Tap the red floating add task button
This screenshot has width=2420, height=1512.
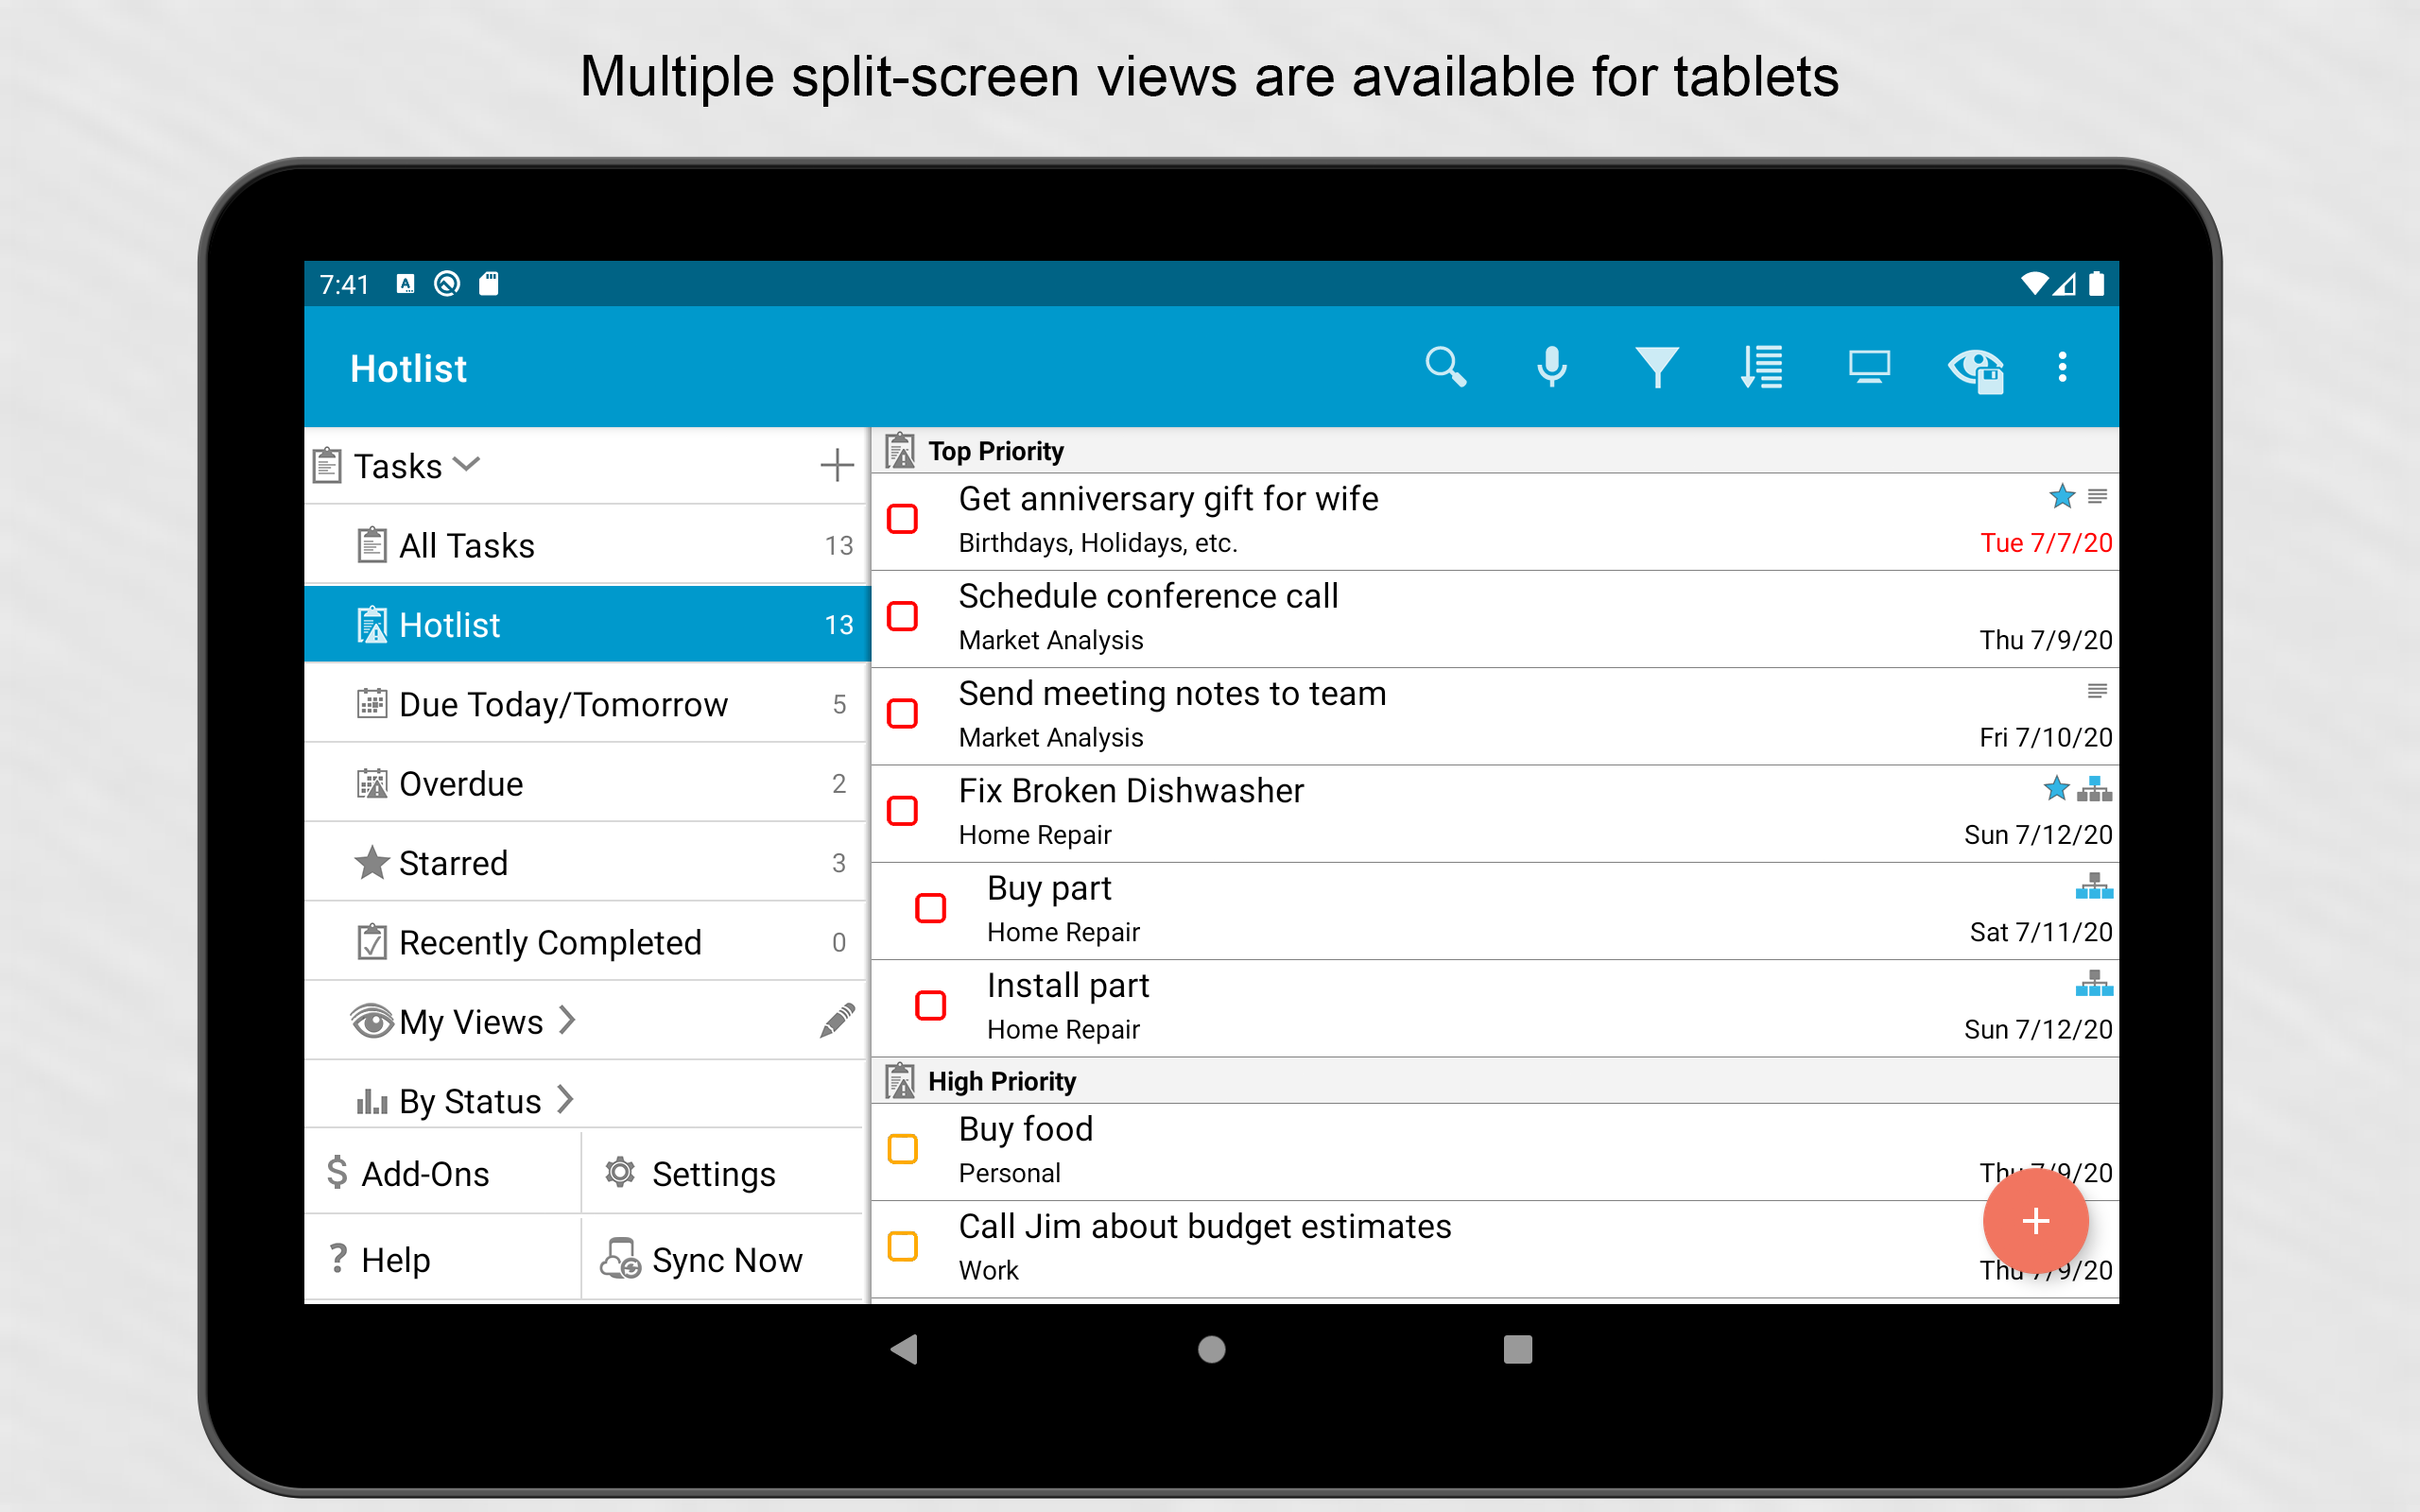(x=2035, y=1221)
